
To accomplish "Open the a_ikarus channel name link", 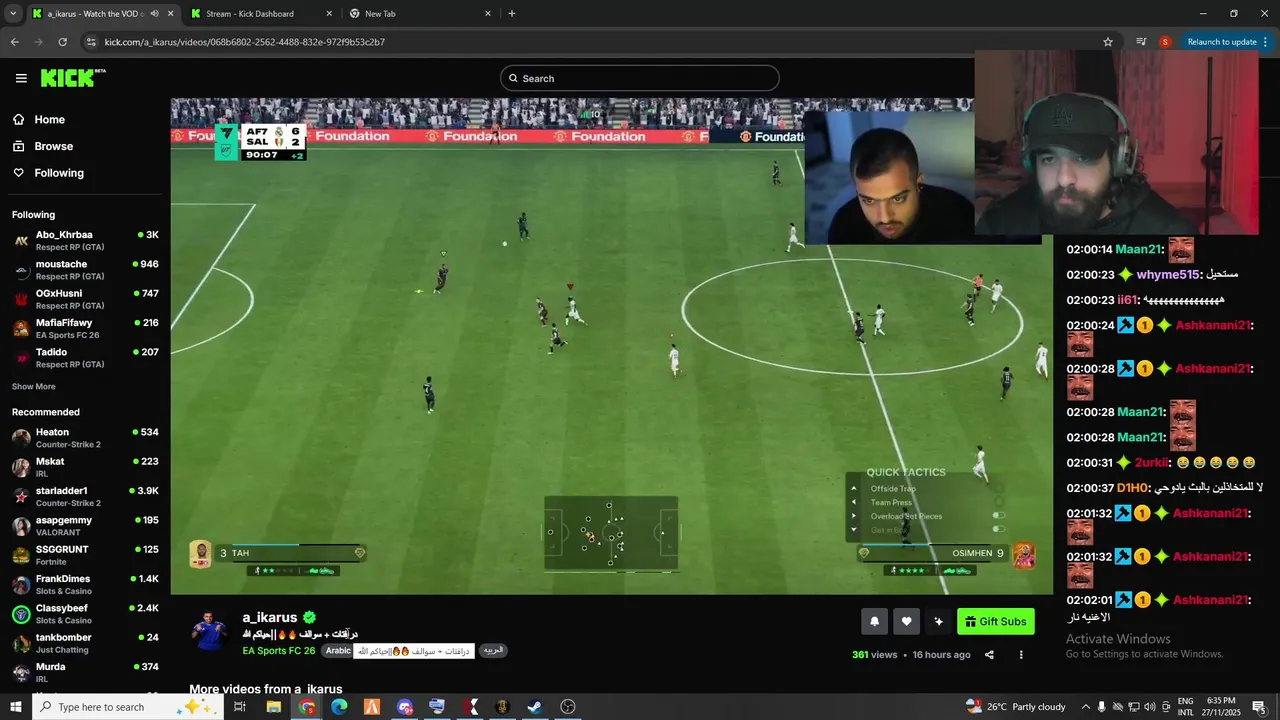I will [x=270, y=617].
